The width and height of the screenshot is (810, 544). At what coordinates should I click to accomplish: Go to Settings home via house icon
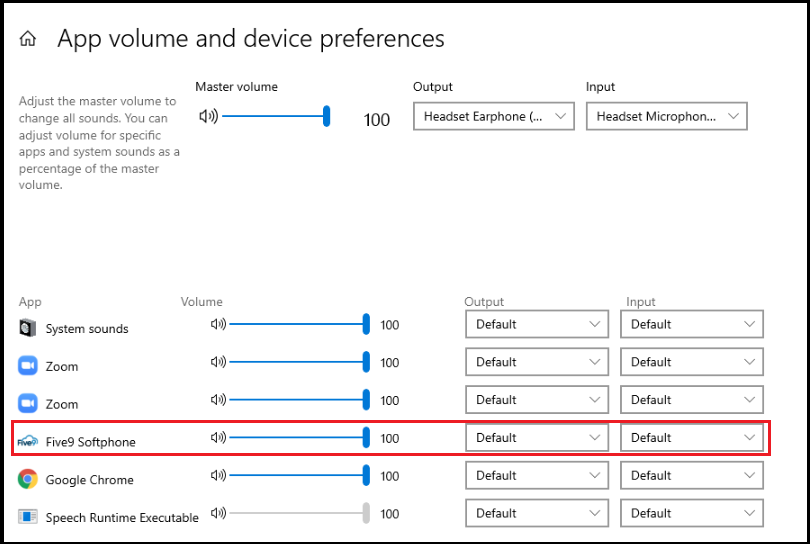[x=28, y=39]
